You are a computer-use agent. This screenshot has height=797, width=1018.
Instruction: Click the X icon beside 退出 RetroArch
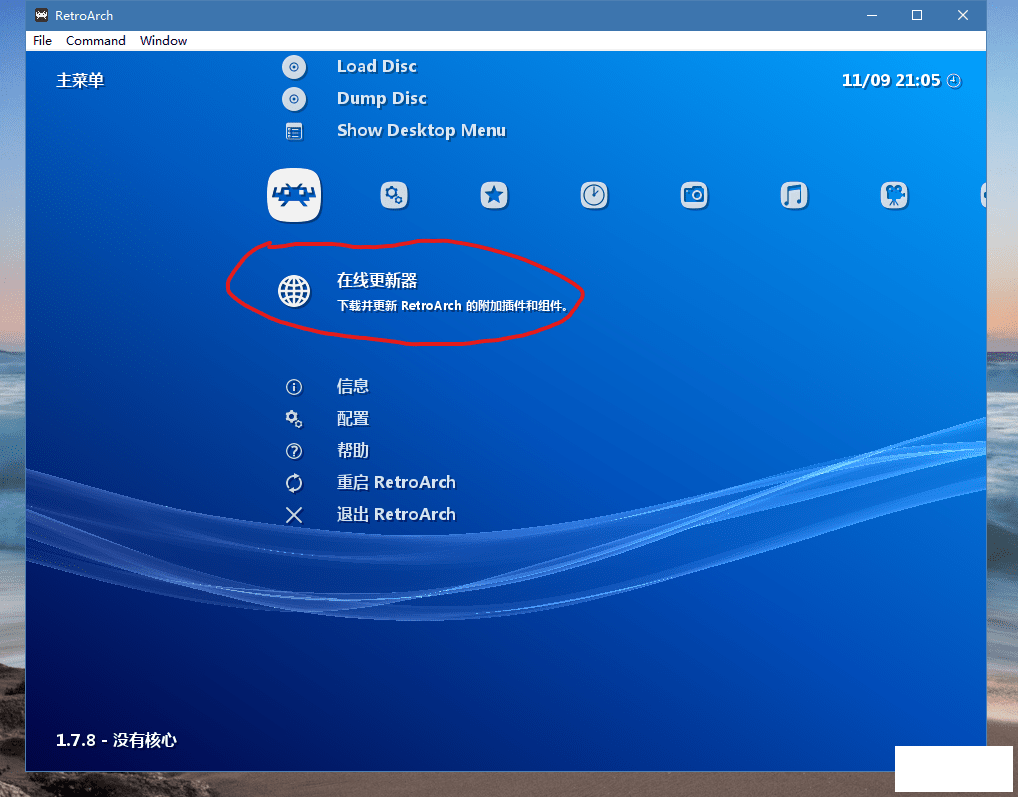(294, 515)
